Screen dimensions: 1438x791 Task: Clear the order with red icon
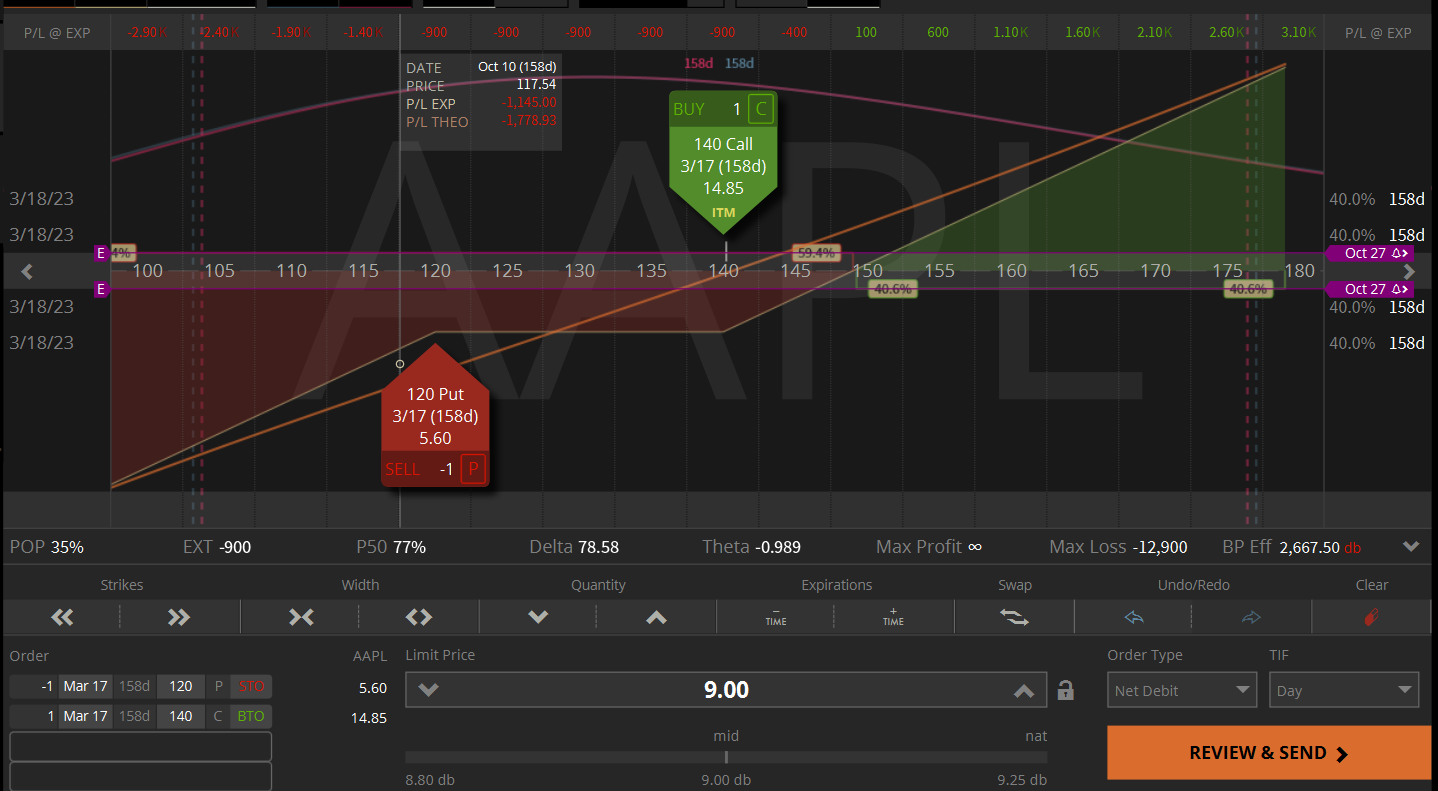click(x=1371, y=617)
